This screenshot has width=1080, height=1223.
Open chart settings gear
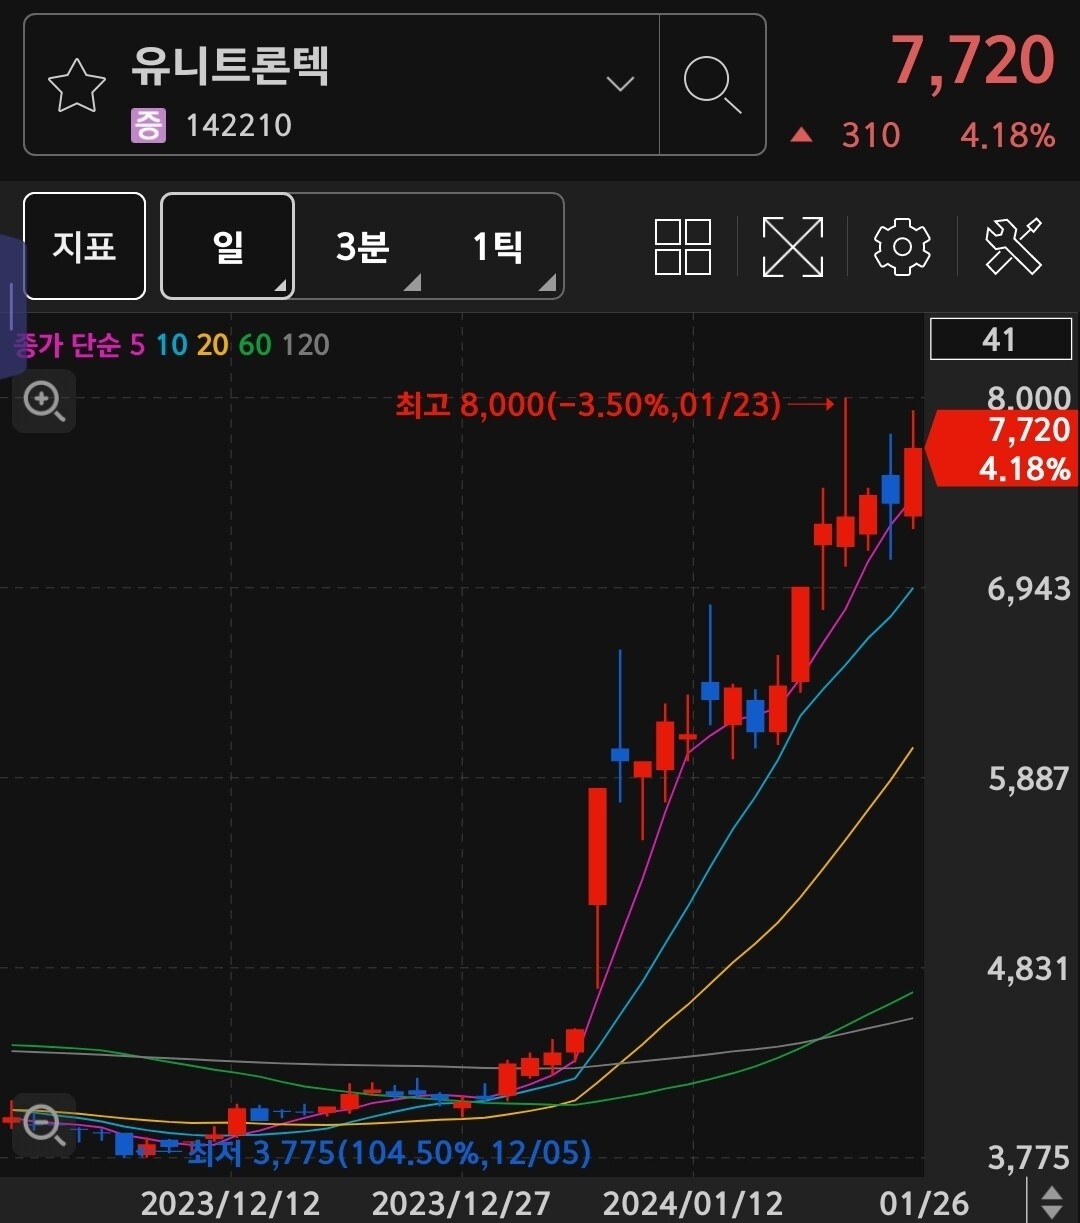point(902,246)
